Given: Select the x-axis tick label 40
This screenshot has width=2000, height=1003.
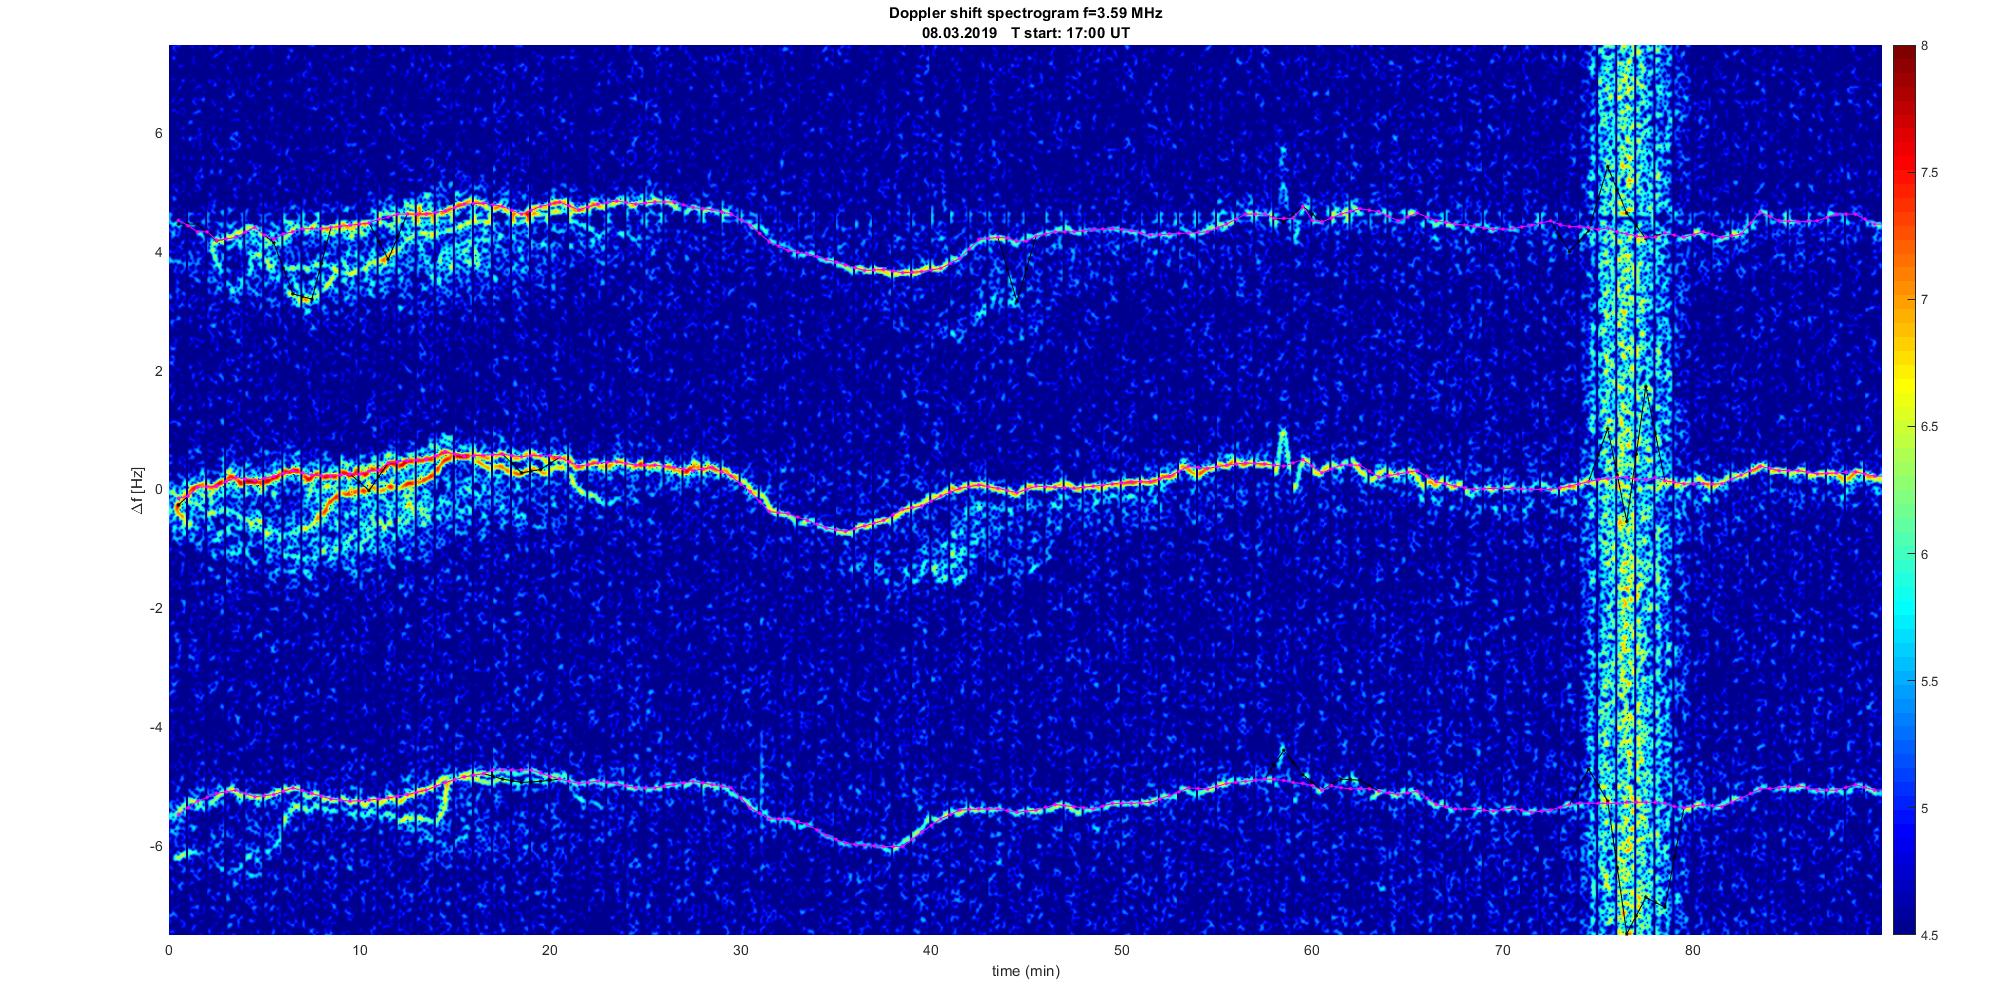Looking at the screenshot, I should coord(931,950).
